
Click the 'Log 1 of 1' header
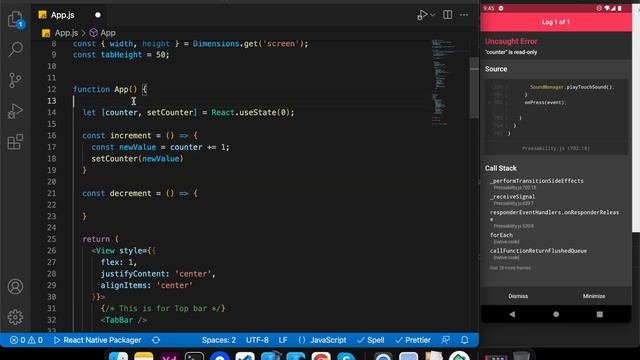pos(556,22)
